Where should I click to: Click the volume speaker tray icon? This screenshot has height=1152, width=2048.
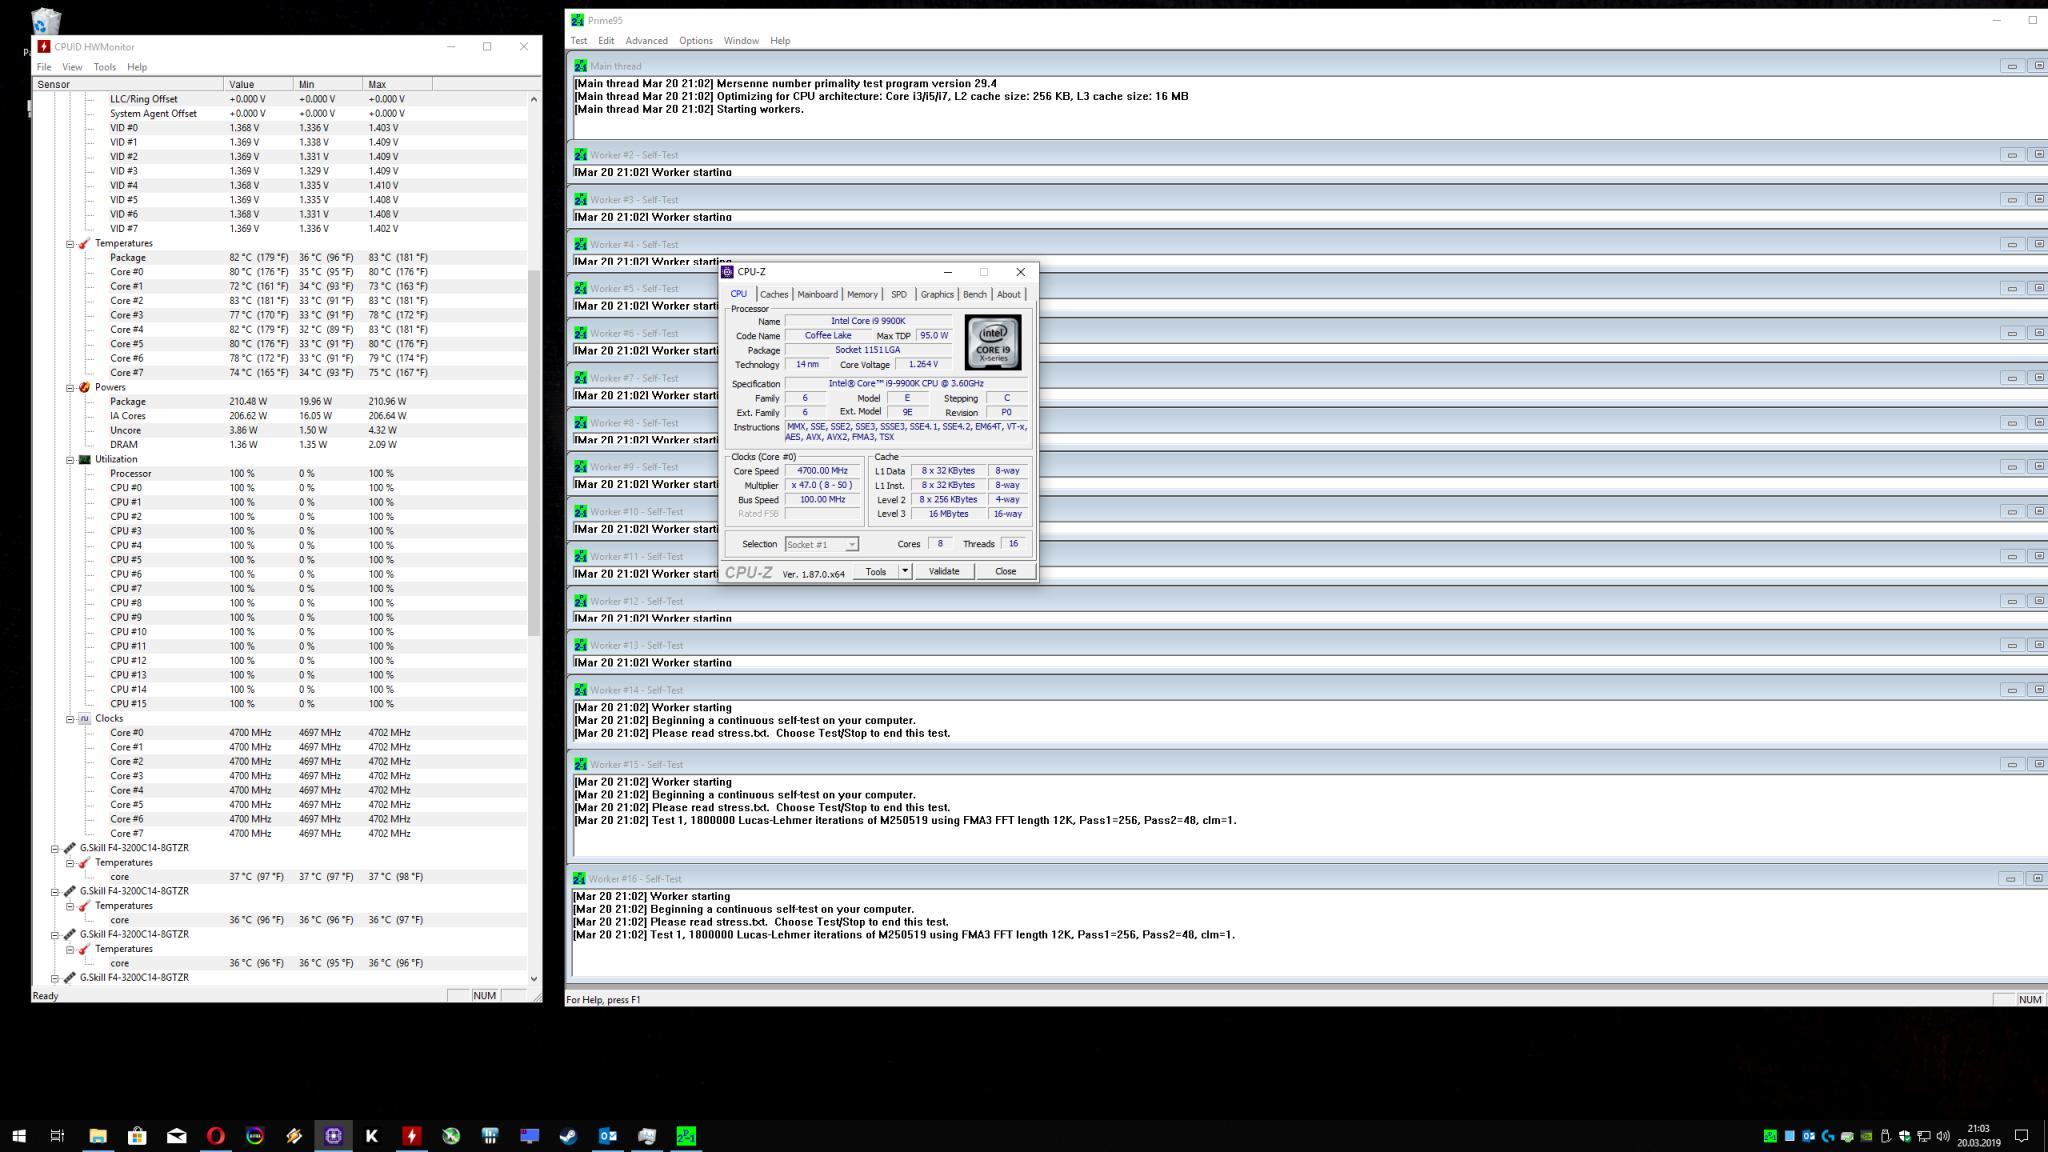point(1943,1136)
